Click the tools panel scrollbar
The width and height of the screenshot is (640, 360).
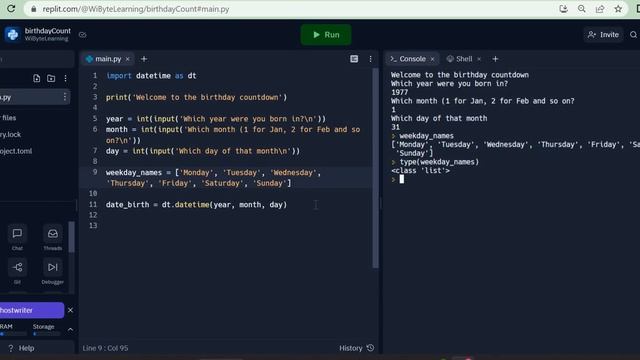point(72,237)
